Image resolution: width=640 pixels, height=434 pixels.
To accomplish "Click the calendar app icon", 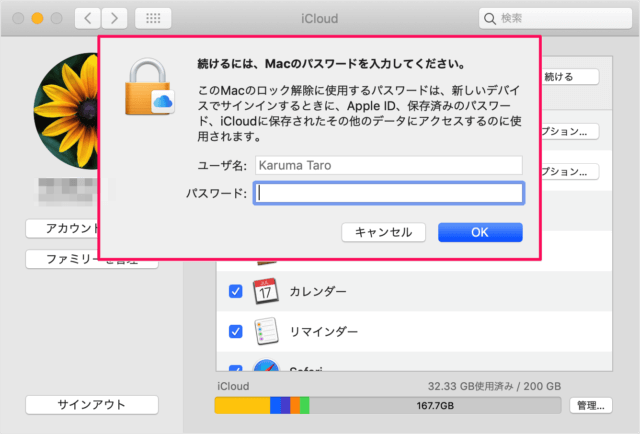I will click(x=266, y=291).
